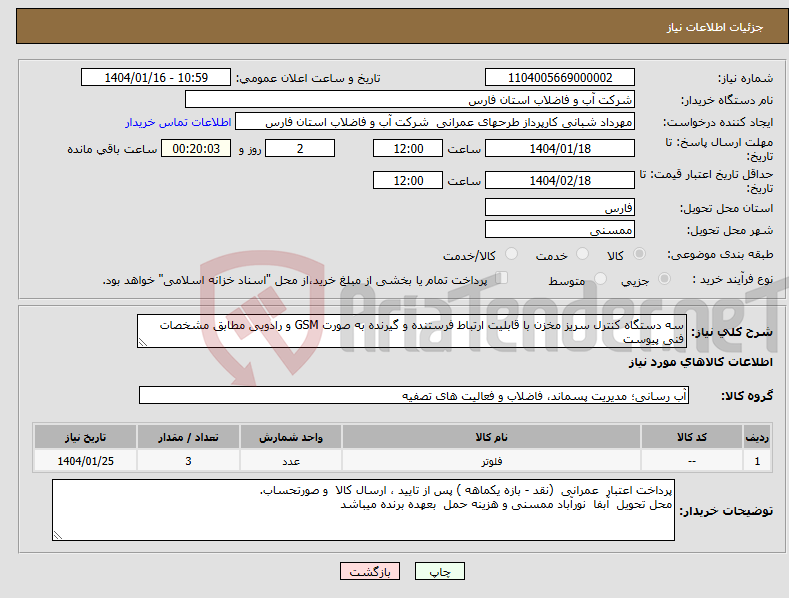789x598 pixels.
Task: Select the کالا/خدمت radio button
Action: [x=511, y=254]
